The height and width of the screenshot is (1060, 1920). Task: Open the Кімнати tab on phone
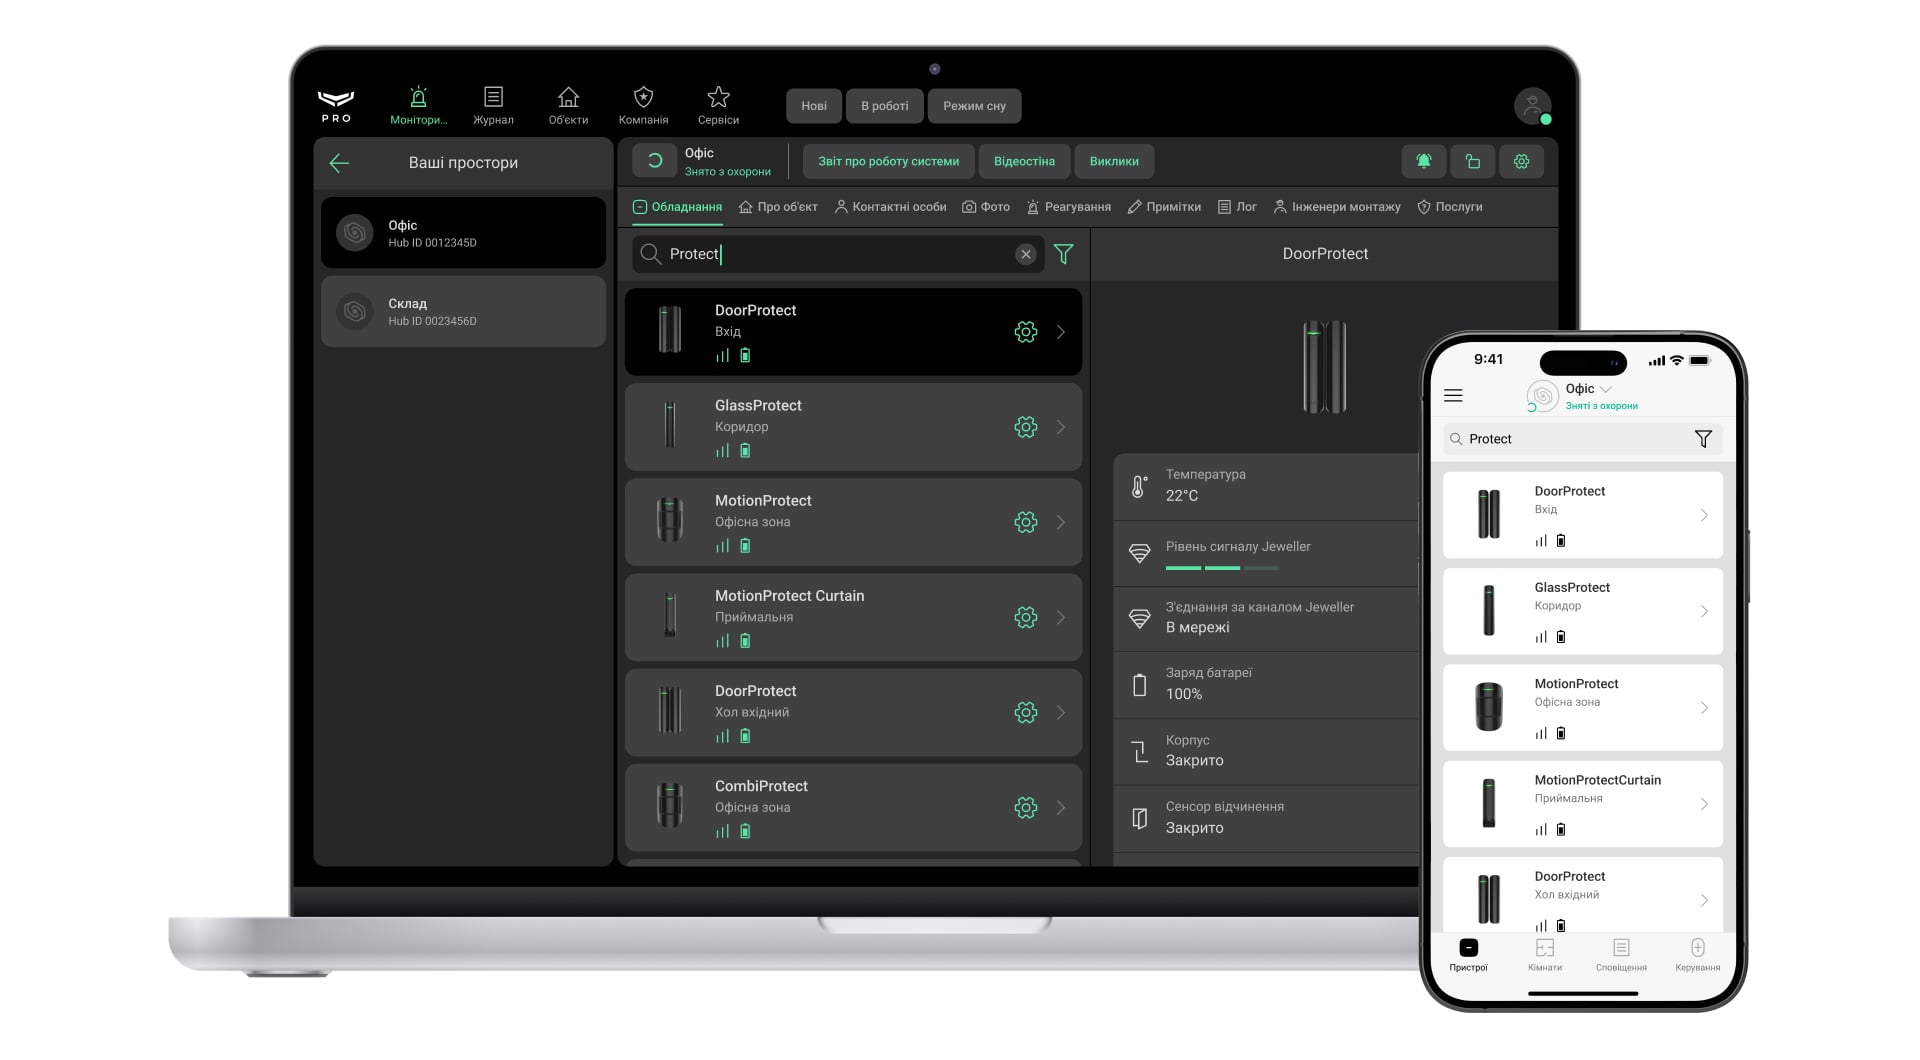coord(1544,954)
